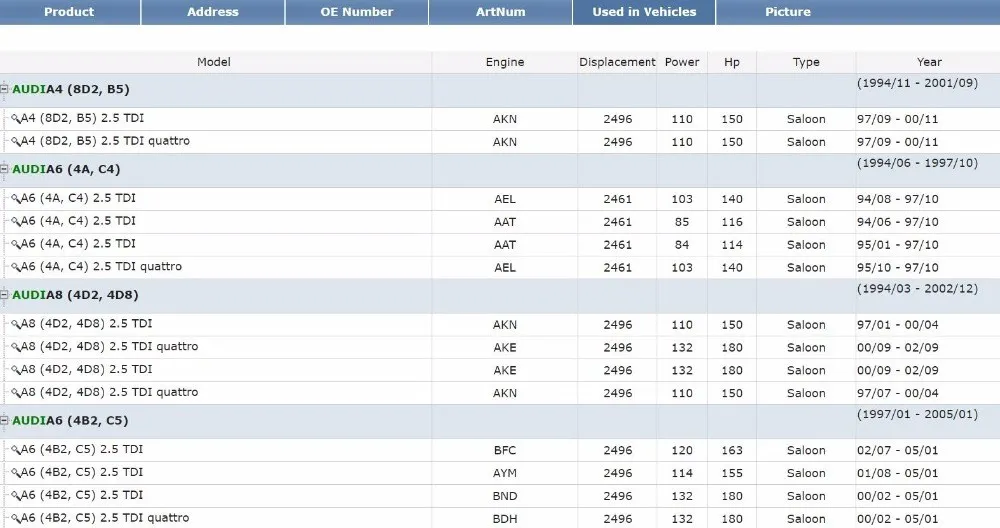1000x528 pixels.
Task: Click year cell 02/07 - 05/01
Action: coord(897,450)
